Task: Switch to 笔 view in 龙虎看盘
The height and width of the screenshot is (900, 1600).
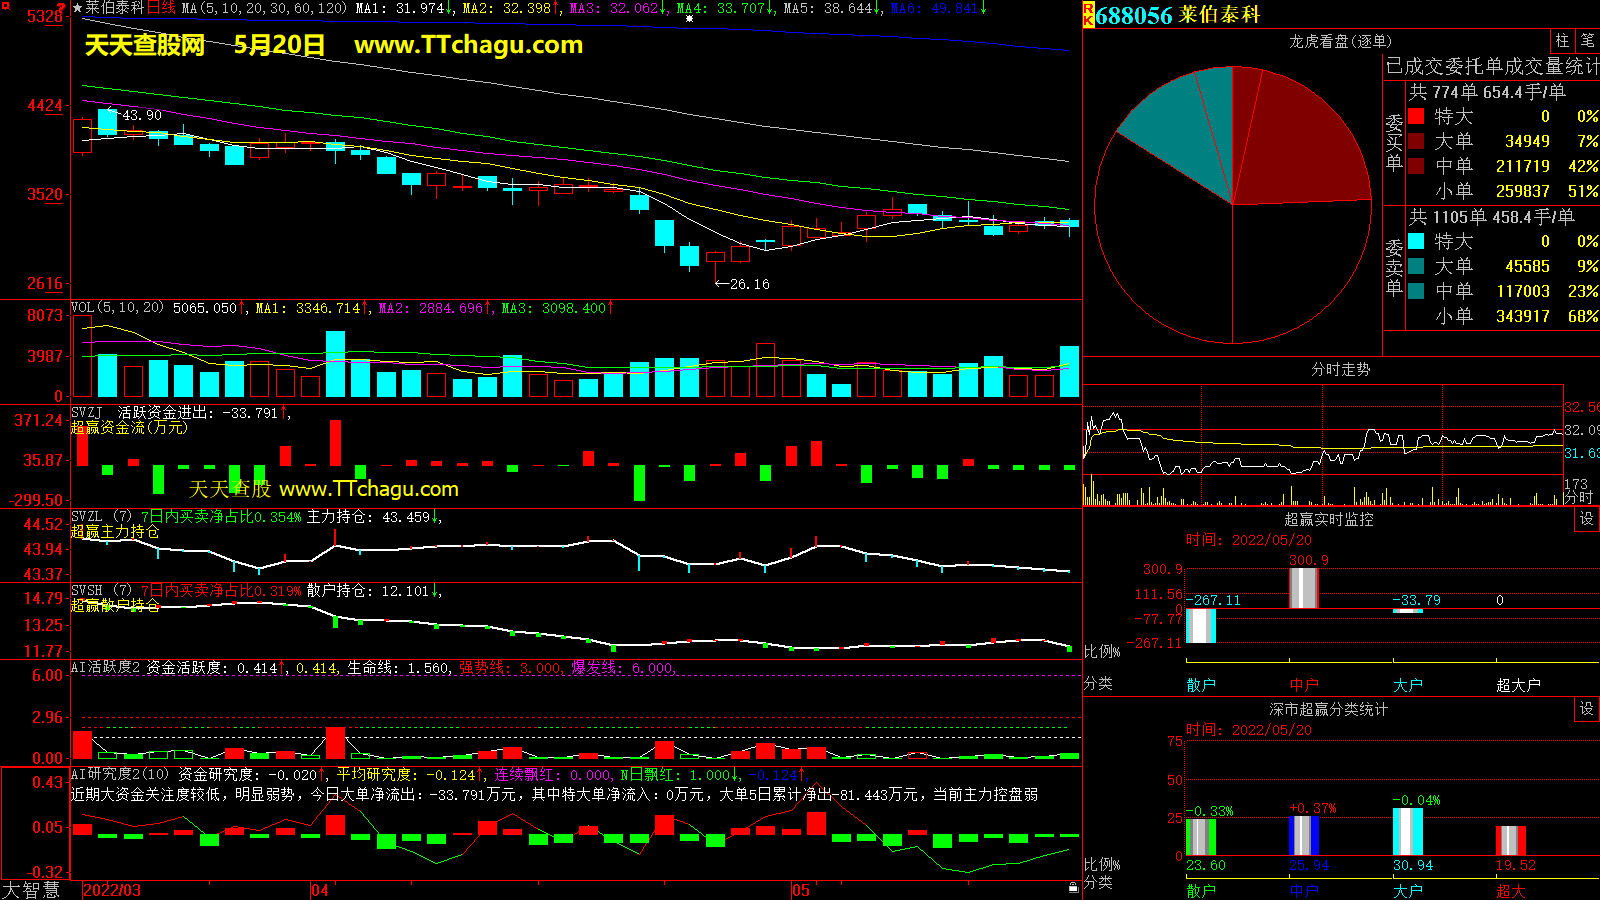Action: click(x=1587, y=40)
